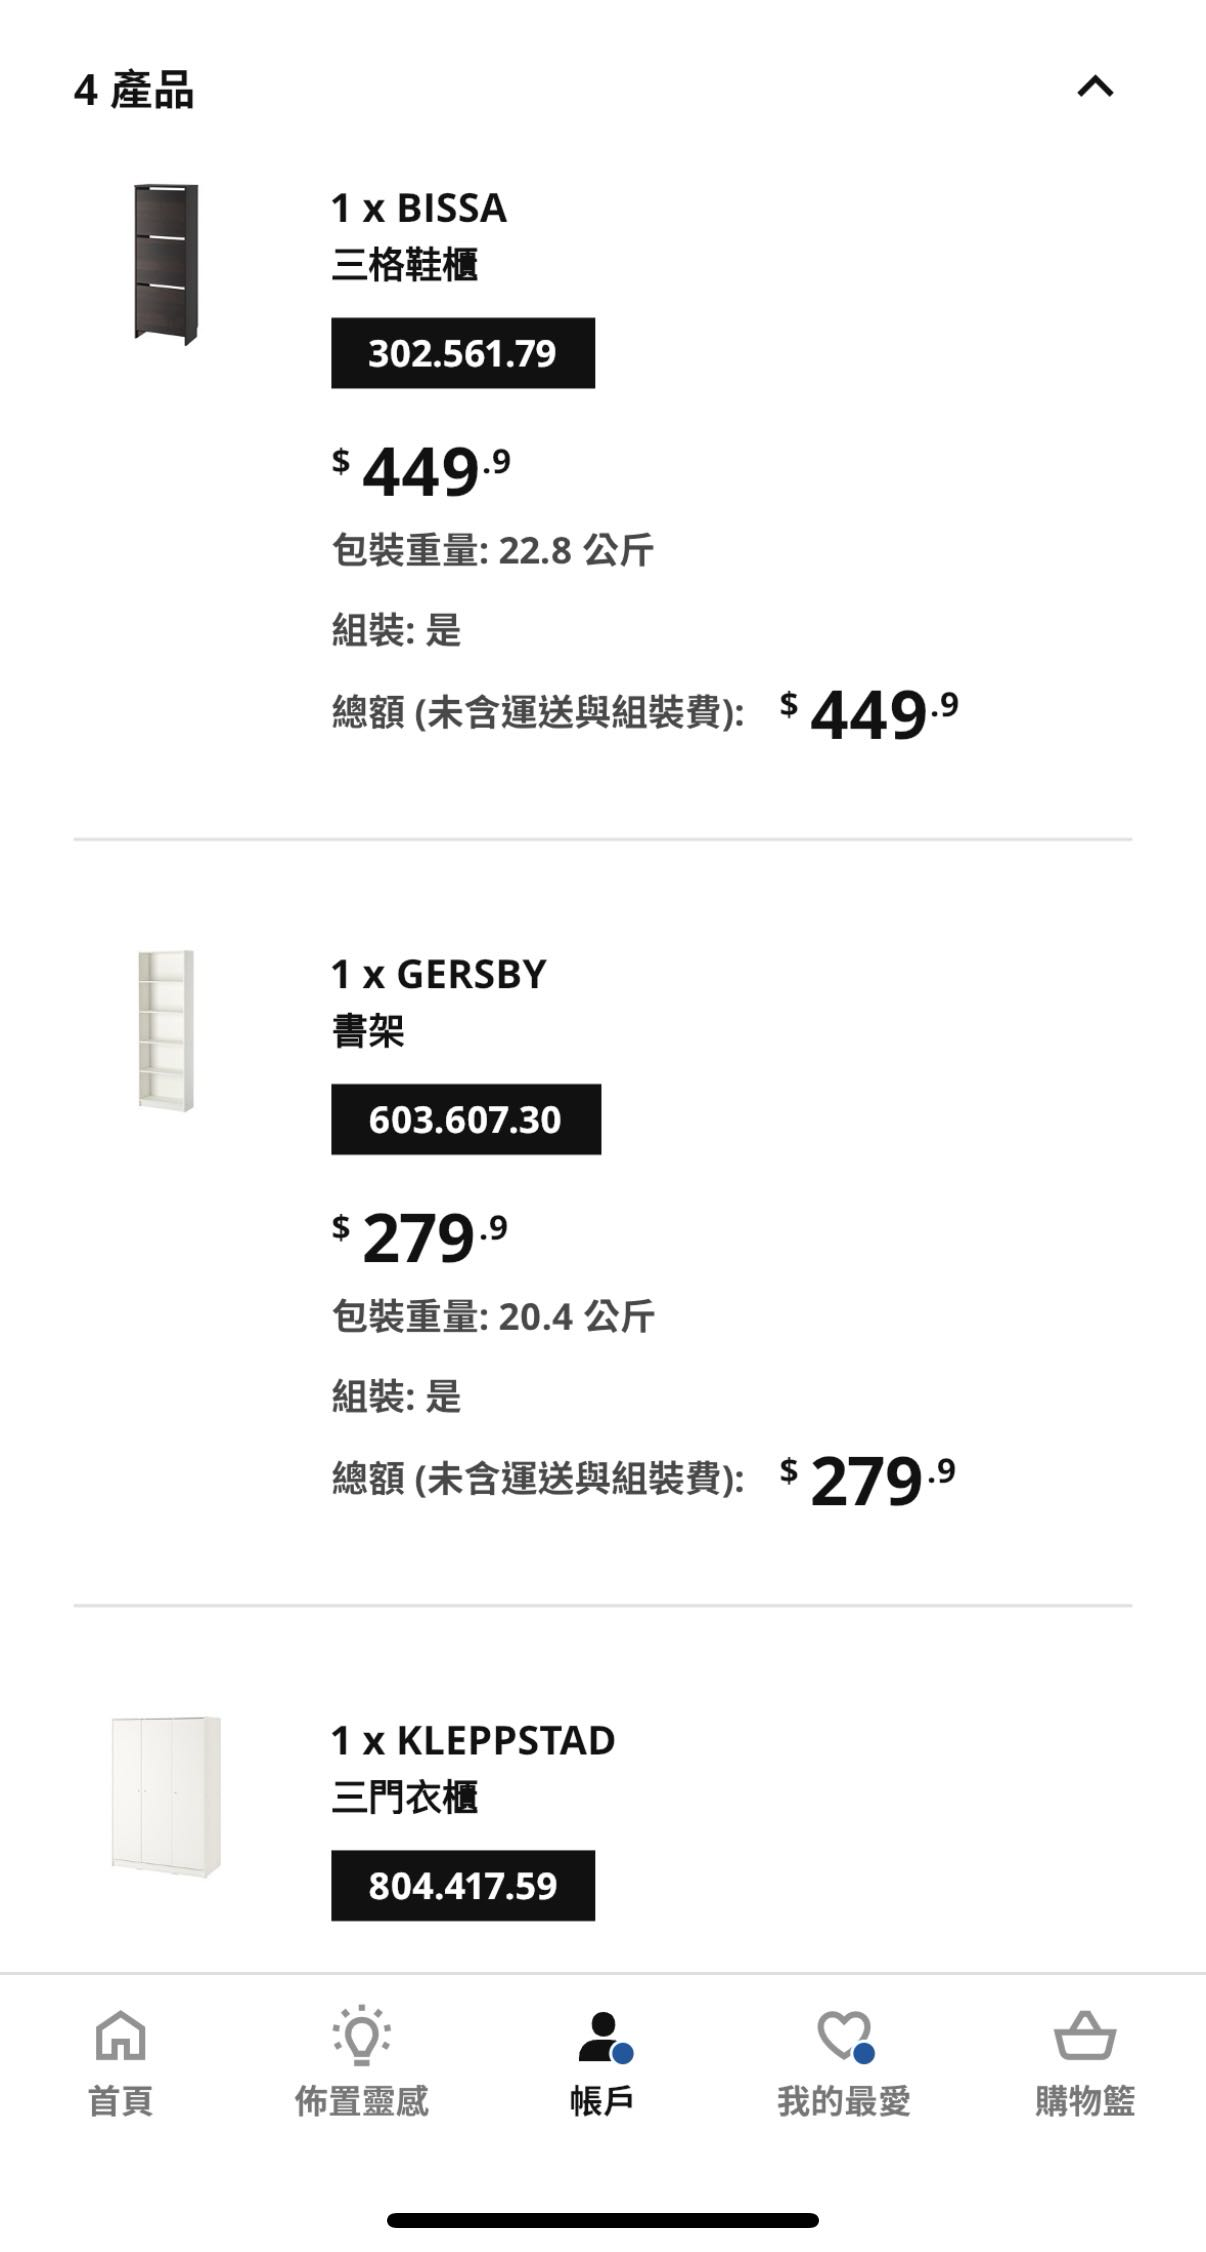
Task: Select article number 302.561.79 badge
Action: pyautogui.click(x=463, y=353)
